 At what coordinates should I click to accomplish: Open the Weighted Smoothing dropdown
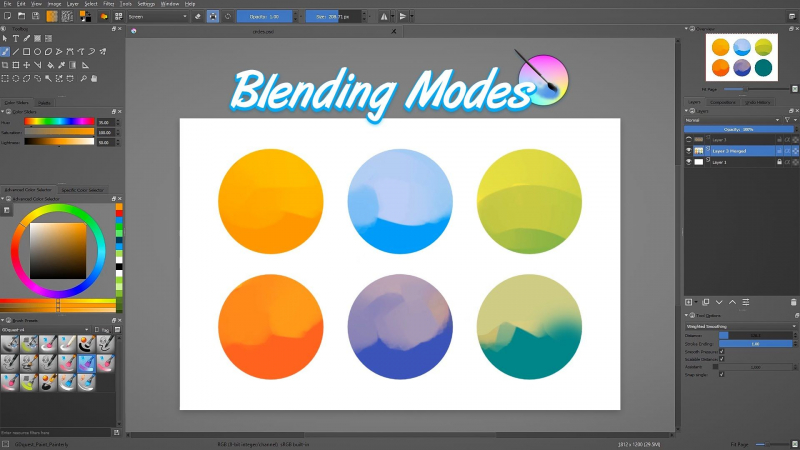point(740,326)
